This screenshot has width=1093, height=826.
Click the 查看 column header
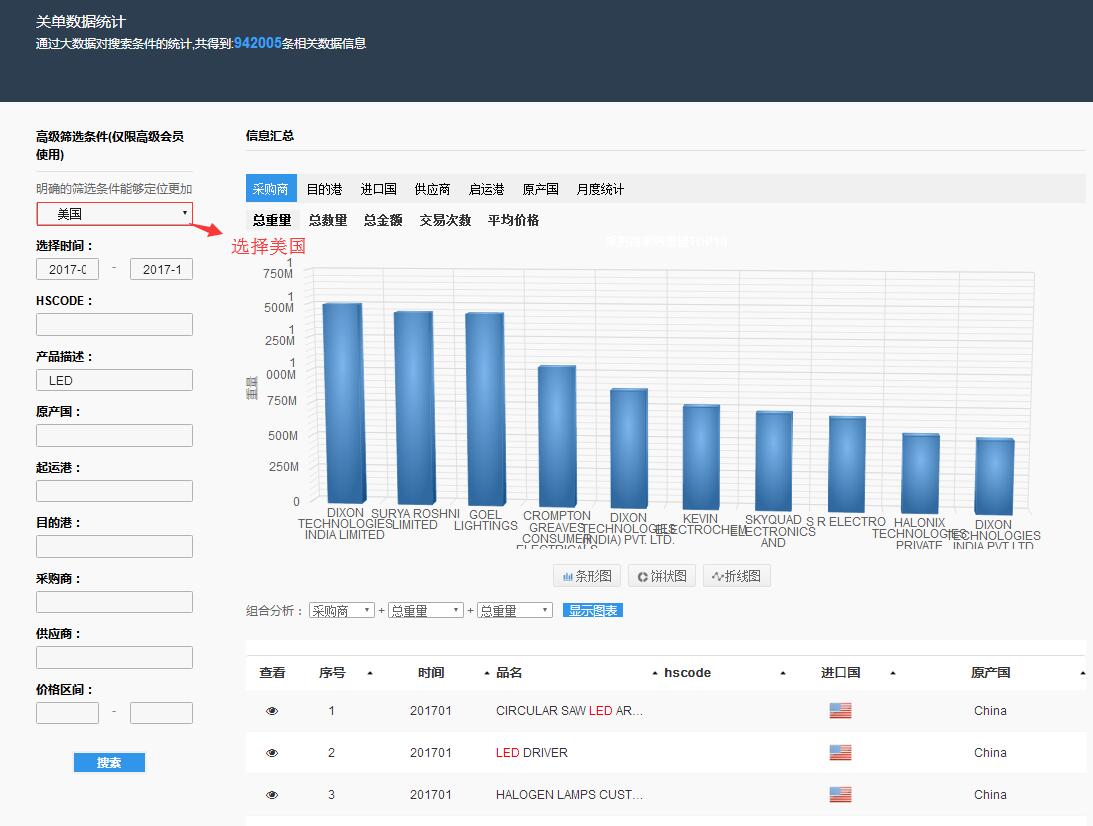coord(273,673)
